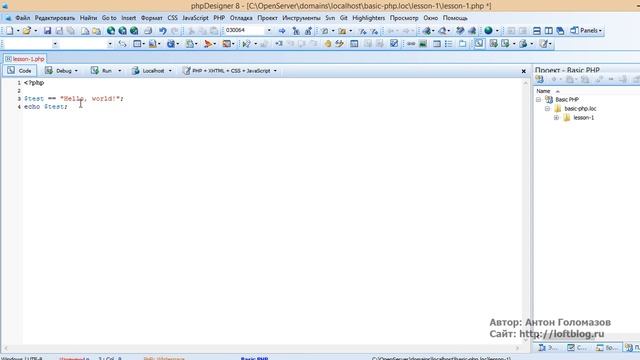Viewport: 640px width, 360px height.
Task: Click the blue right arrow Go icon
Action: pos(282,31)
